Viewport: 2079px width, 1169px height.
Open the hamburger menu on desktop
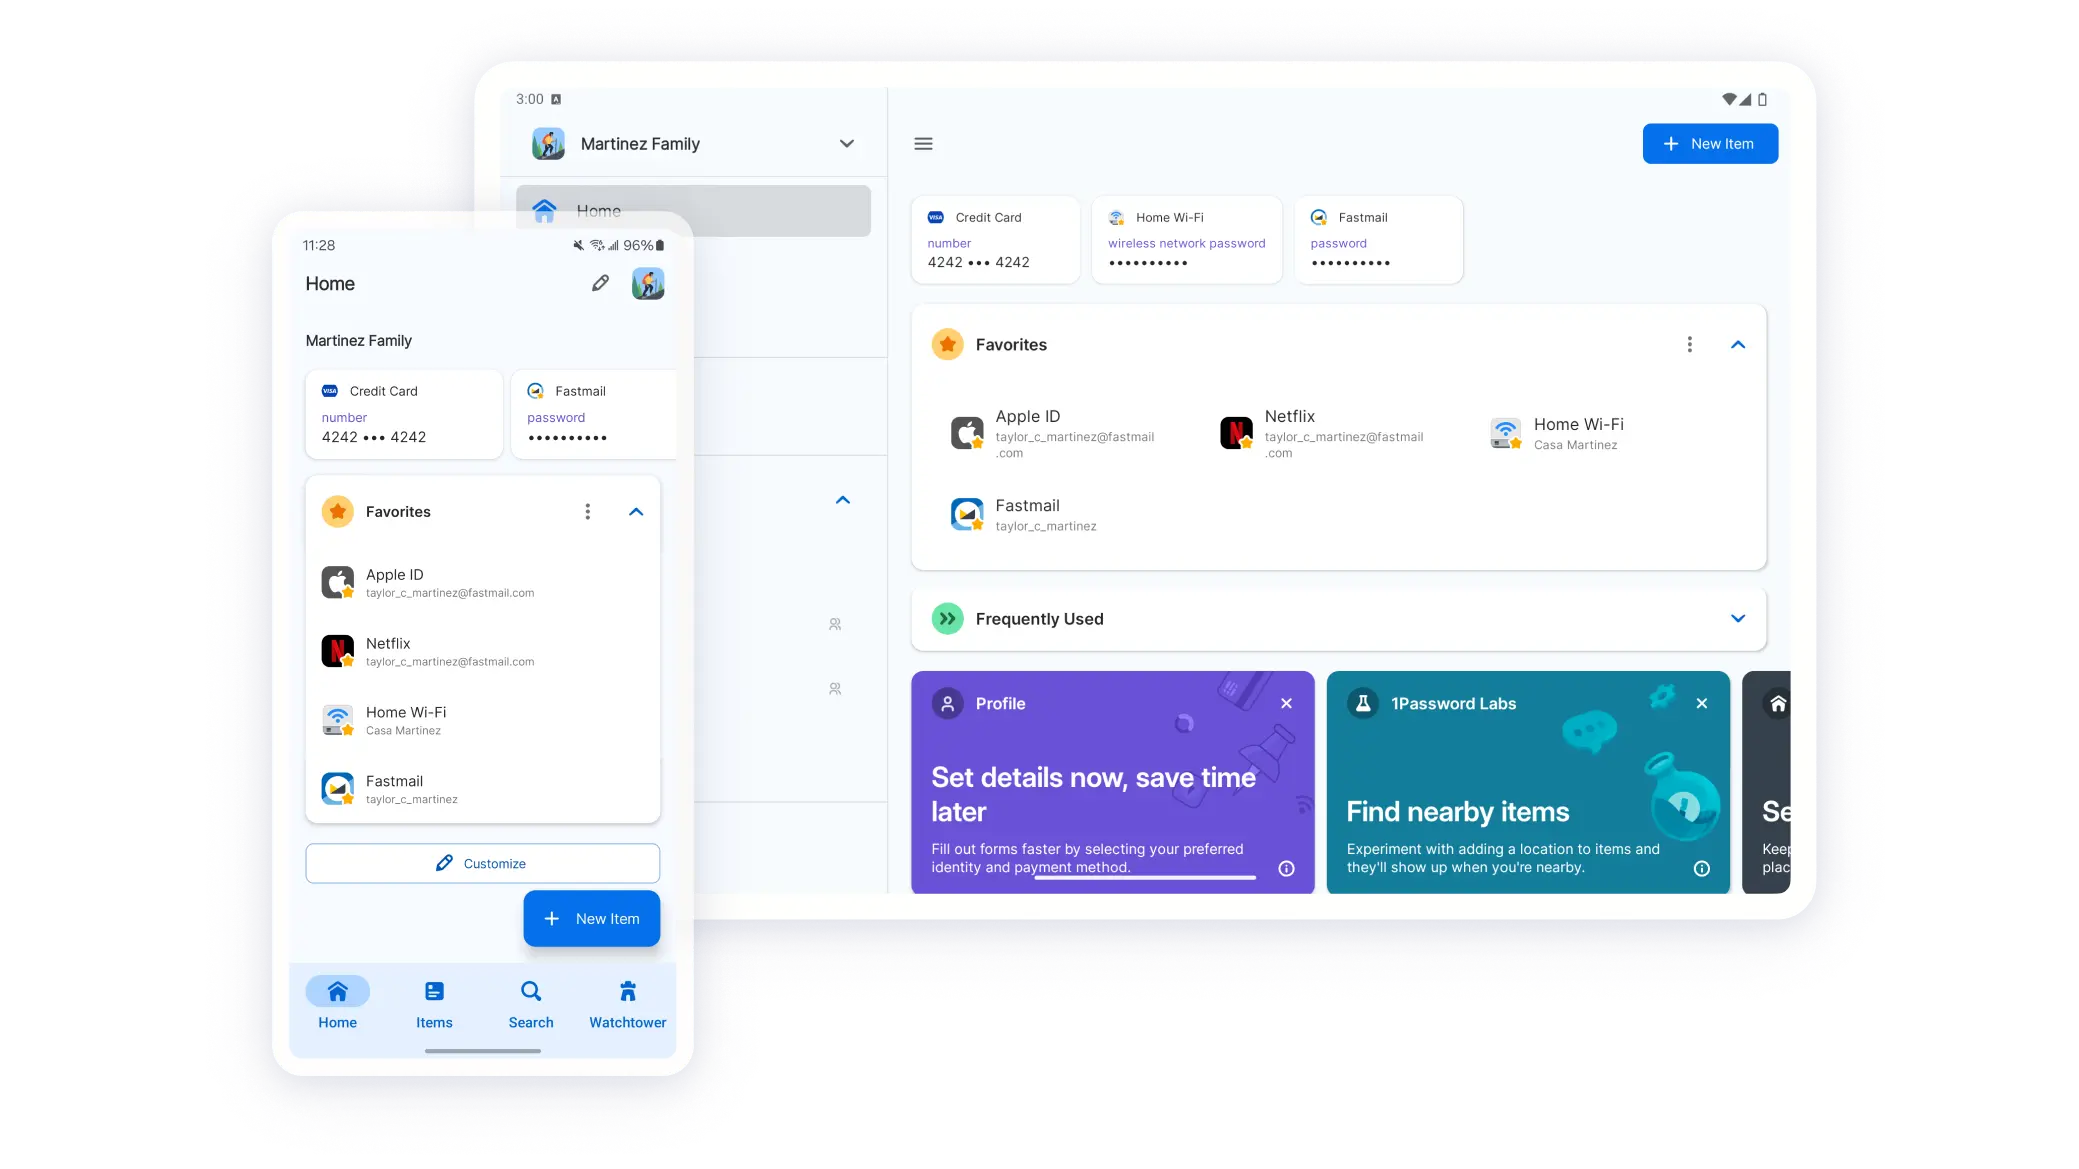pyautogui.click(x=924, y=143)
